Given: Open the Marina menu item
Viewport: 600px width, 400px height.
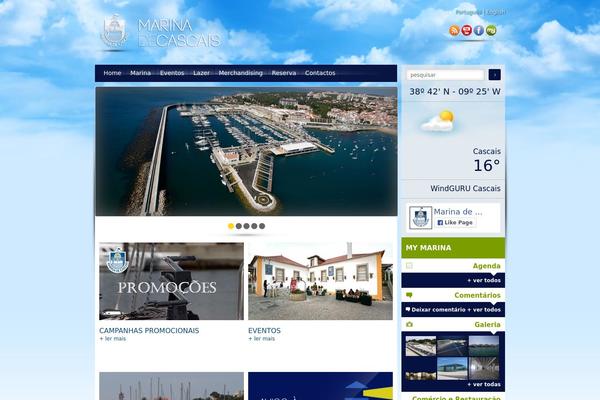Looking at the screenshot, I should coord(140,73).
